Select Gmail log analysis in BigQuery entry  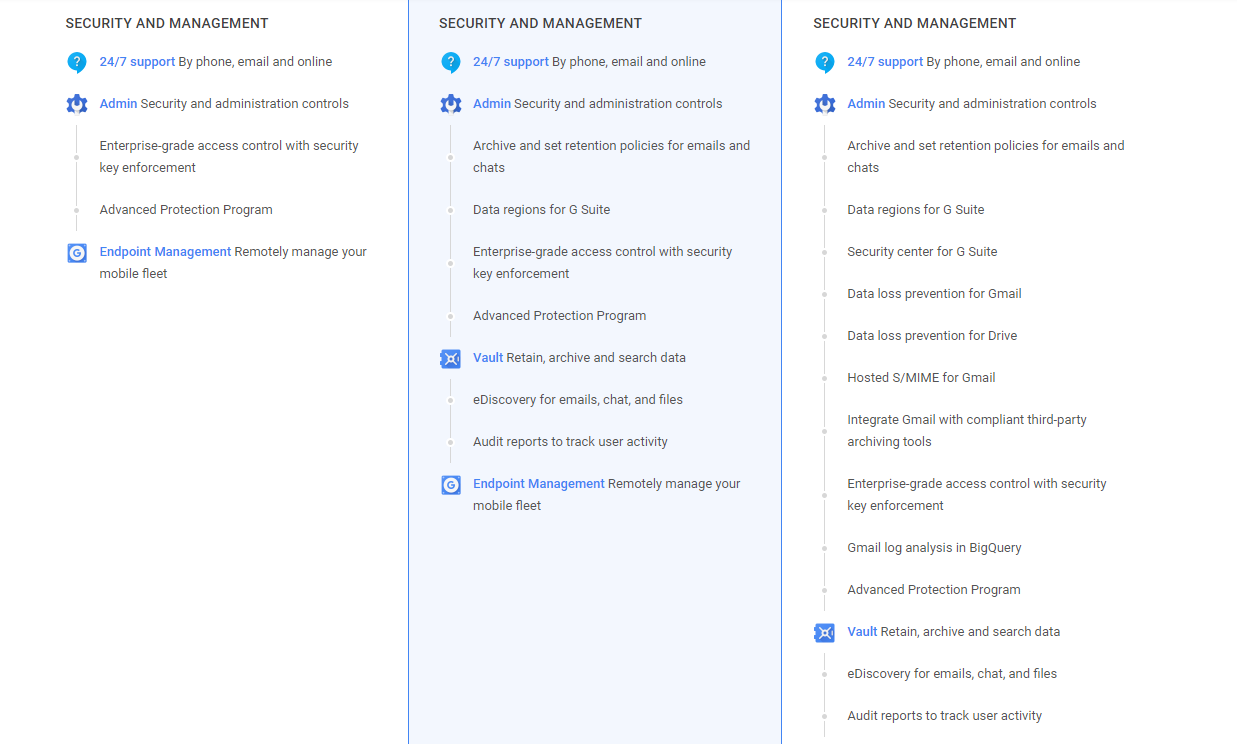click(x=934, y=547)
